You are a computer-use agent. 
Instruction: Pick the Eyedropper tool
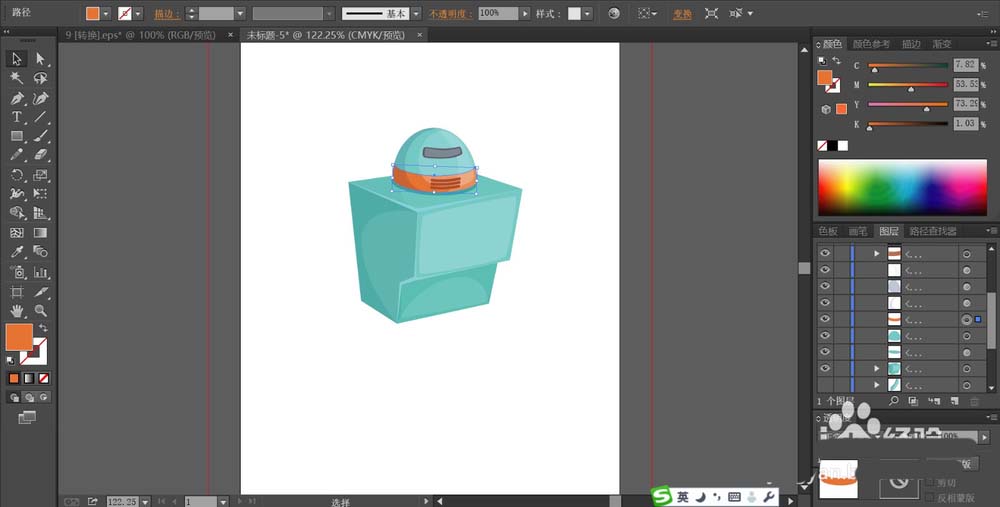[17, 252]
